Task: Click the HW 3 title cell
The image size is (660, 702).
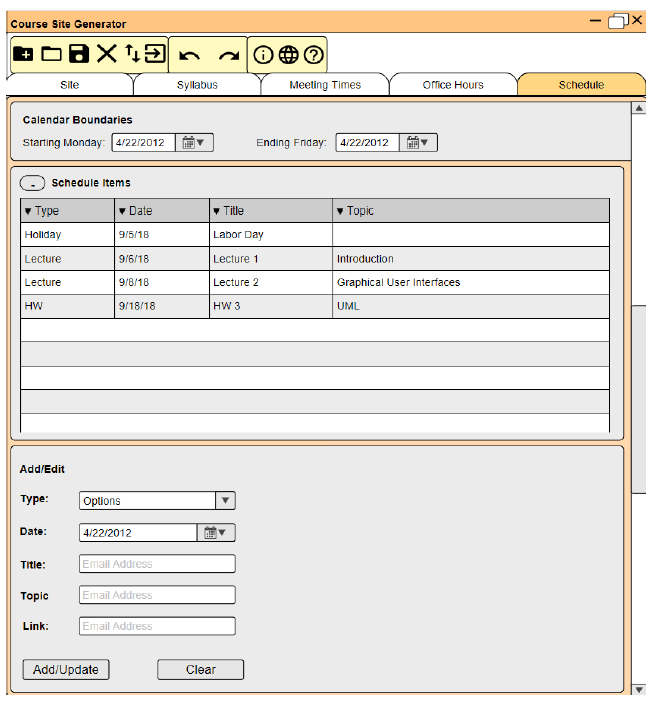Action: (x=271, y=306)
